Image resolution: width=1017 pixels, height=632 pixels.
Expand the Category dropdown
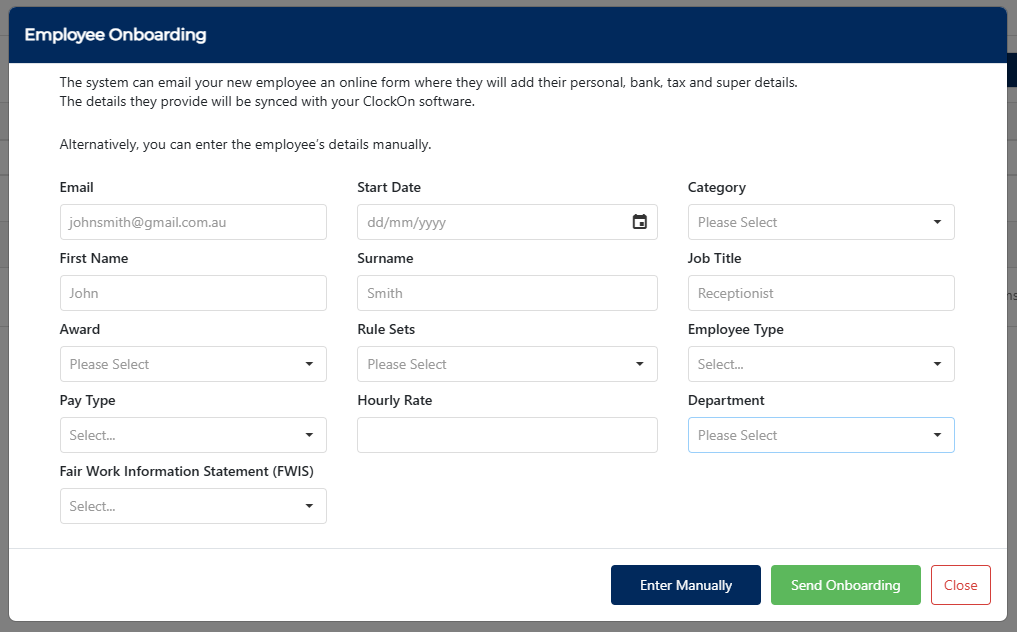click(820, 222)
